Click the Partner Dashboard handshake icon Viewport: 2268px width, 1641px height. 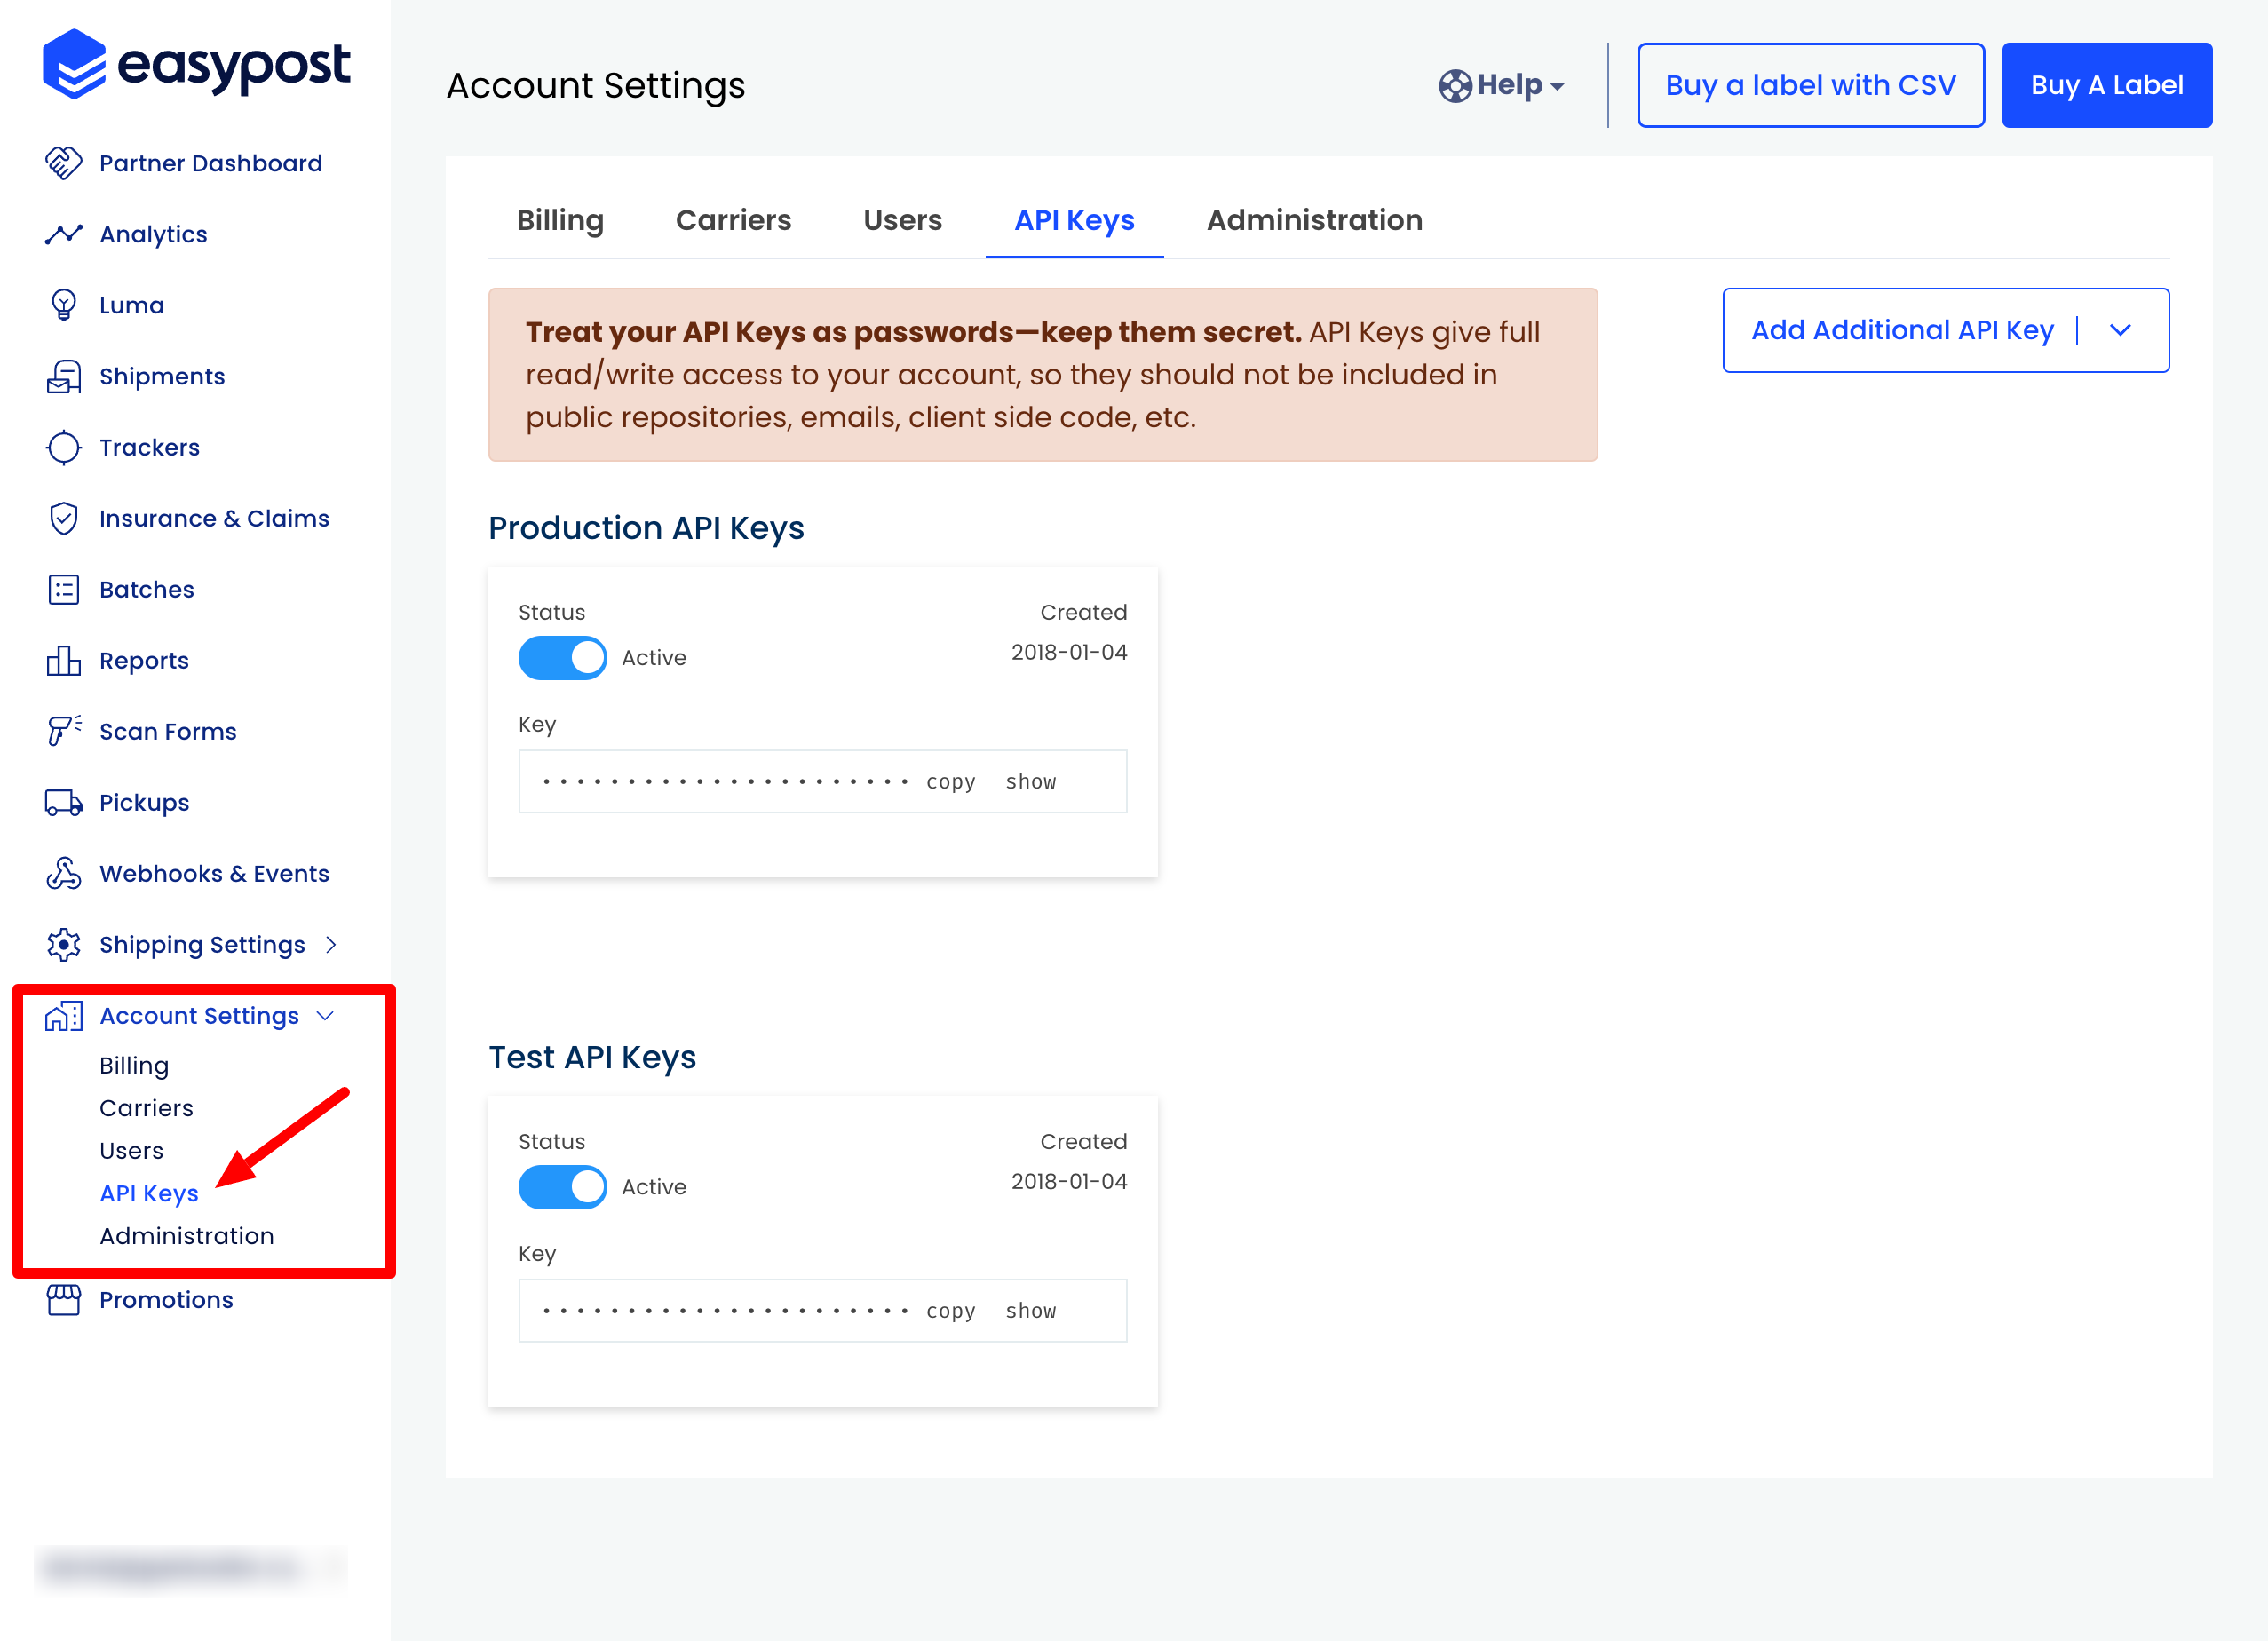[x=63, y=163]
